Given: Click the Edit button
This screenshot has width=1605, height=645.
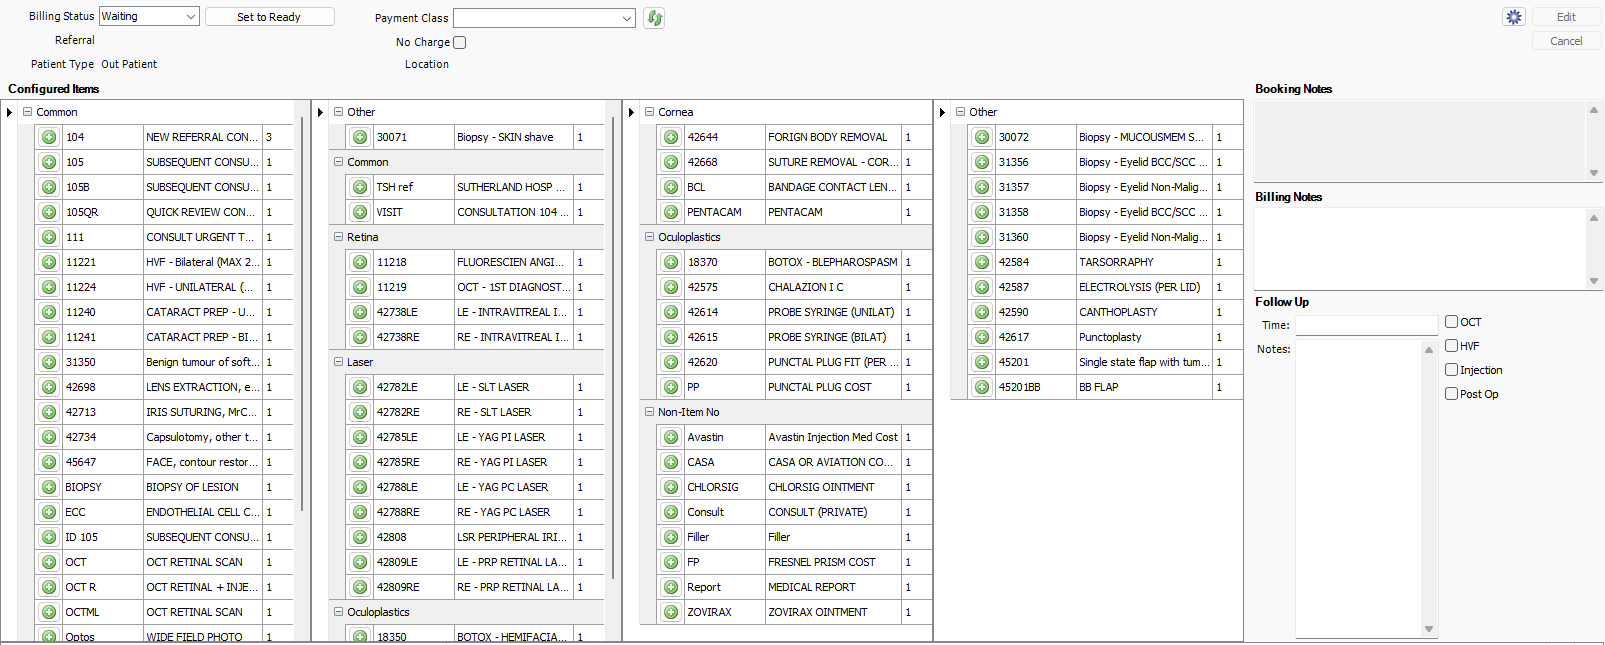Looking at the screenshot, I should pyautogui.click(x=1566, y=17).
